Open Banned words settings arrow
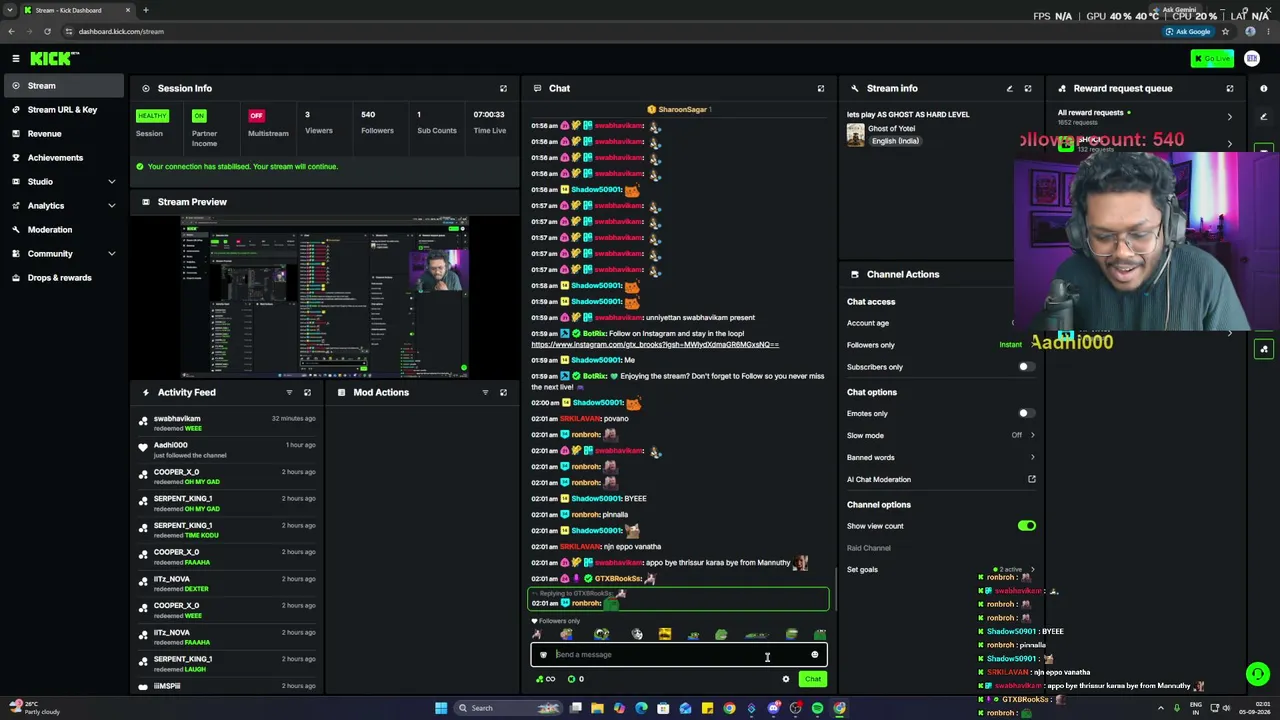This screenshot has width=1280, height=720. [x=1032, y=457]
